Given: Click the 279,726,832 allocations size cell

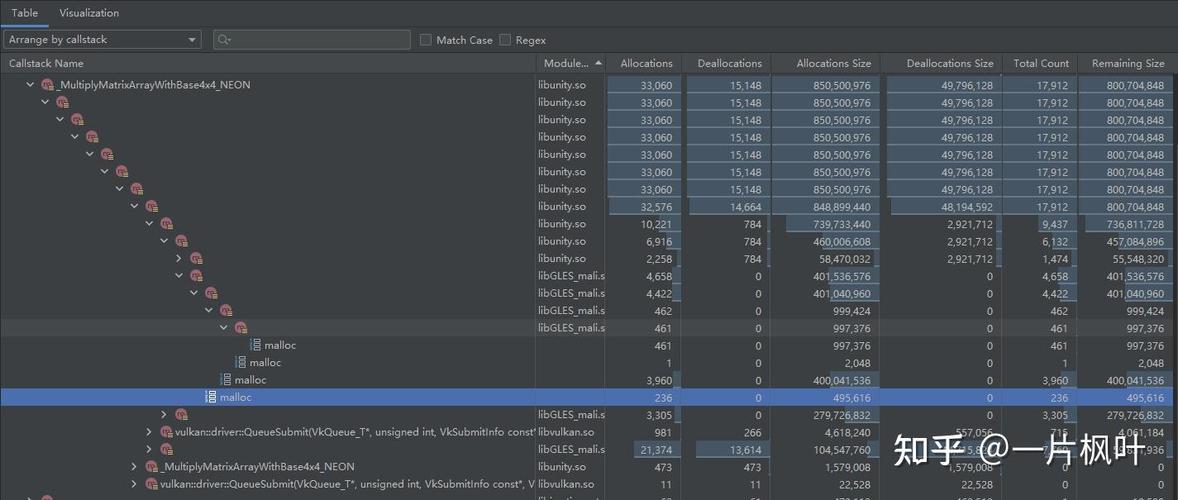Looking at the screenshot, I should click(827, 414).
